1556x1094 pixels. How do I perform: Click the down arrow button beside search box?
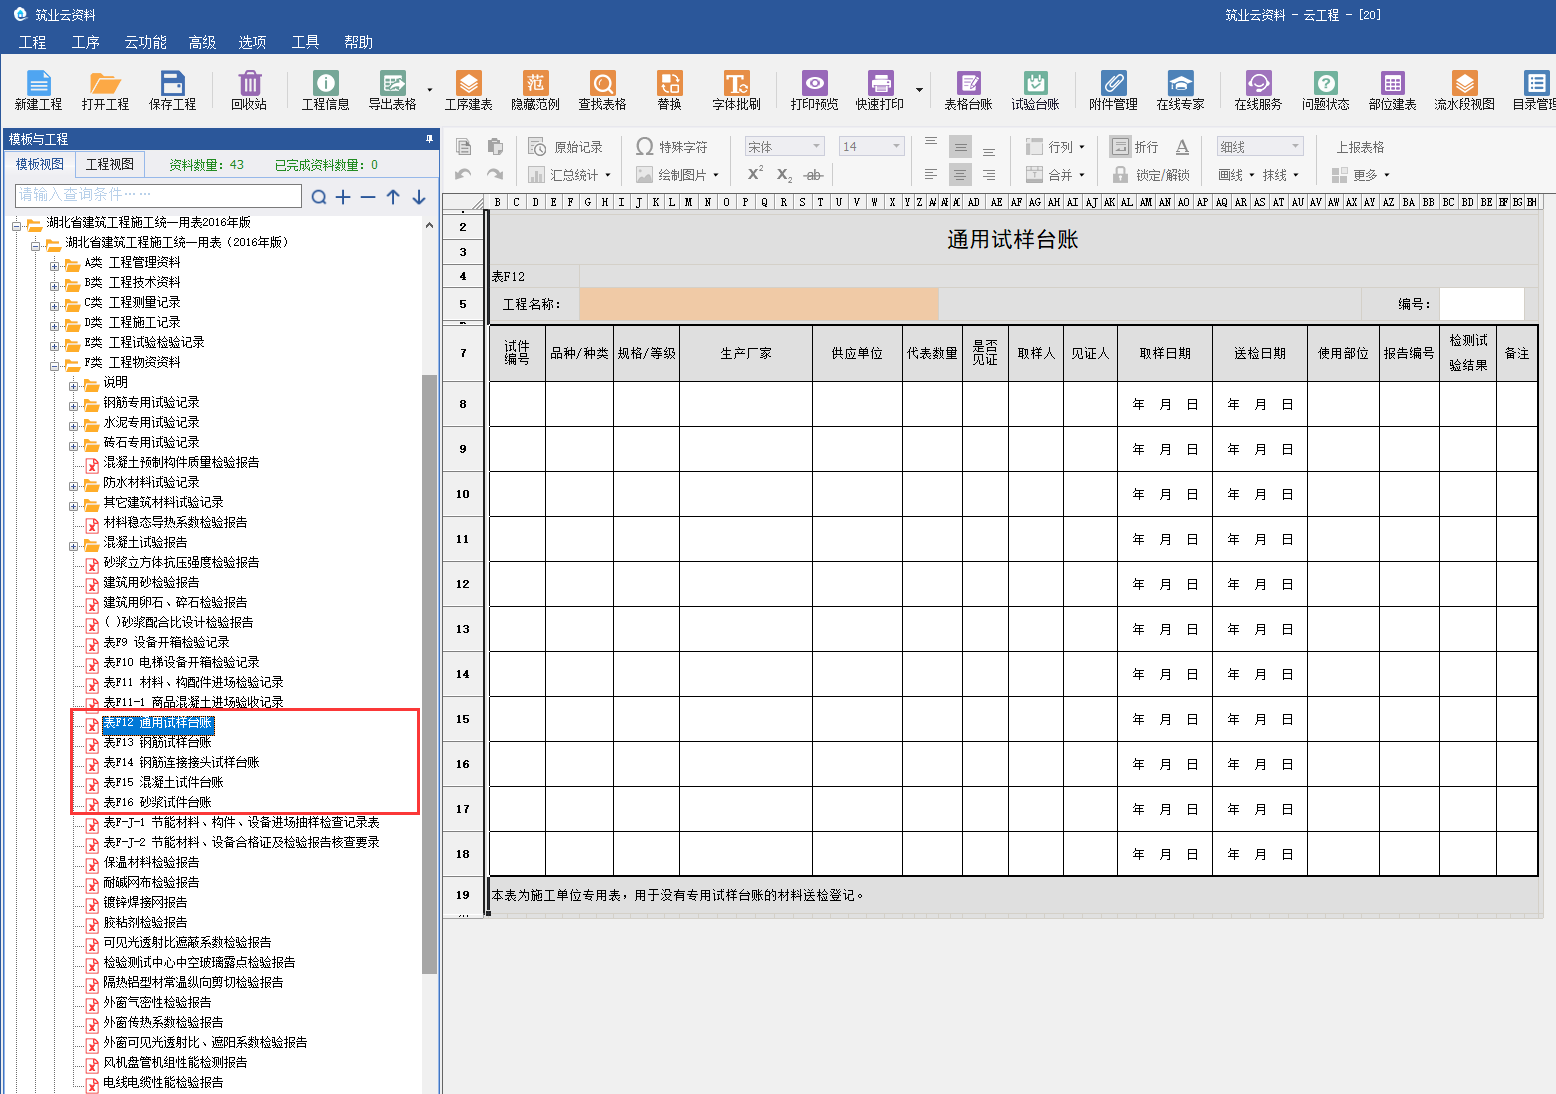pos(419,197)
